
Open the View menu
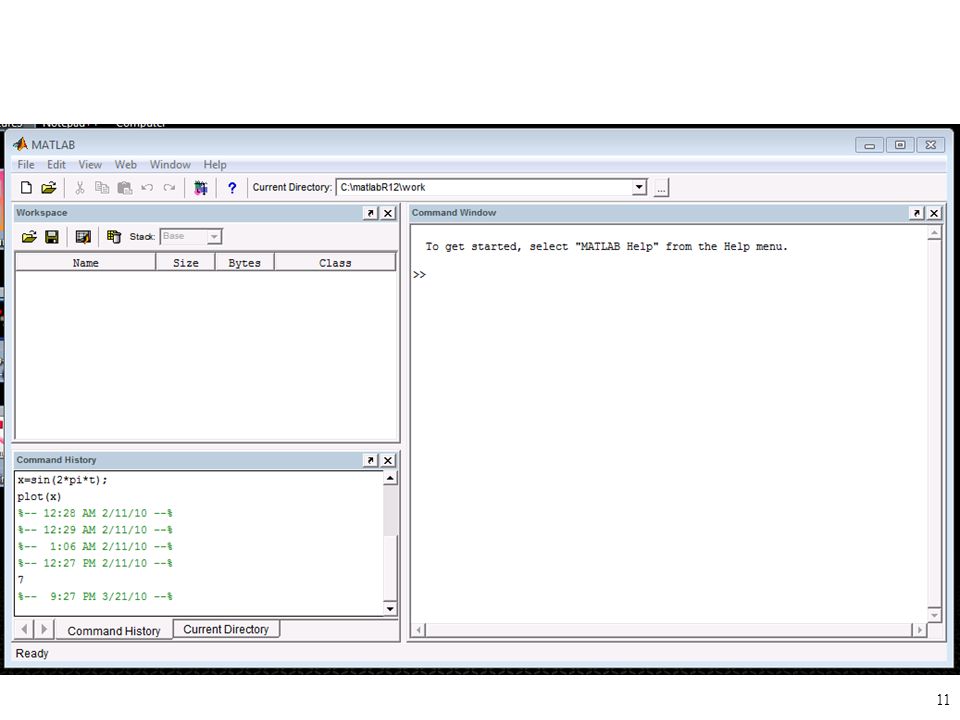pyautogui.click(x=90, y=165)
